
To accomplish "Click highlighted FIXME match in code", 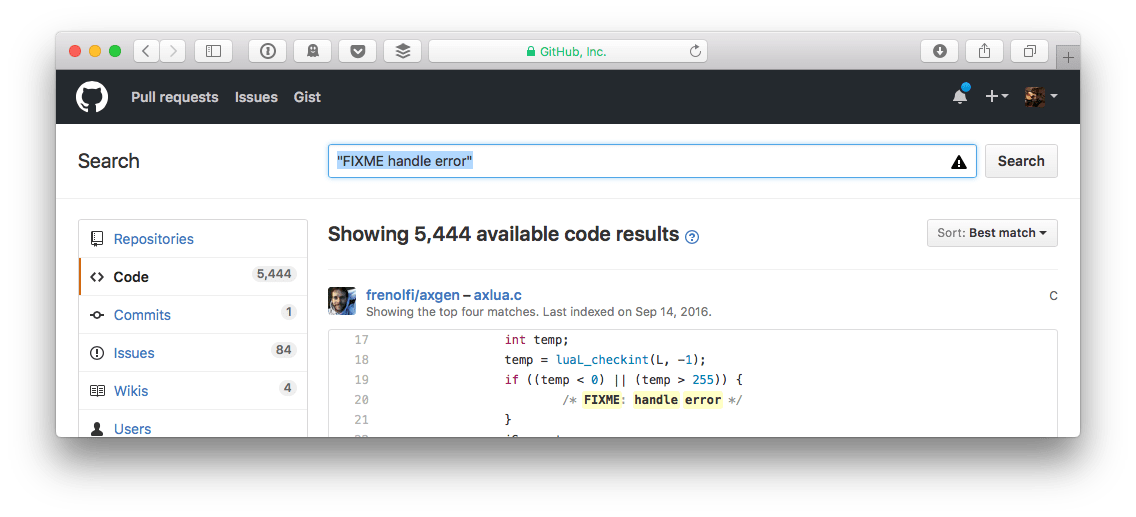I will 602,400.
